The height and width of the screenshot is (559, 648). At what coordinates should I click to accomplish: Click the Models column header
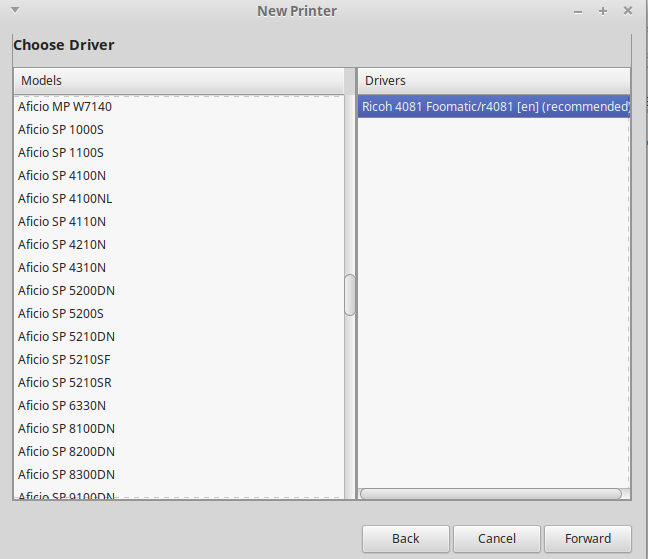179,81
